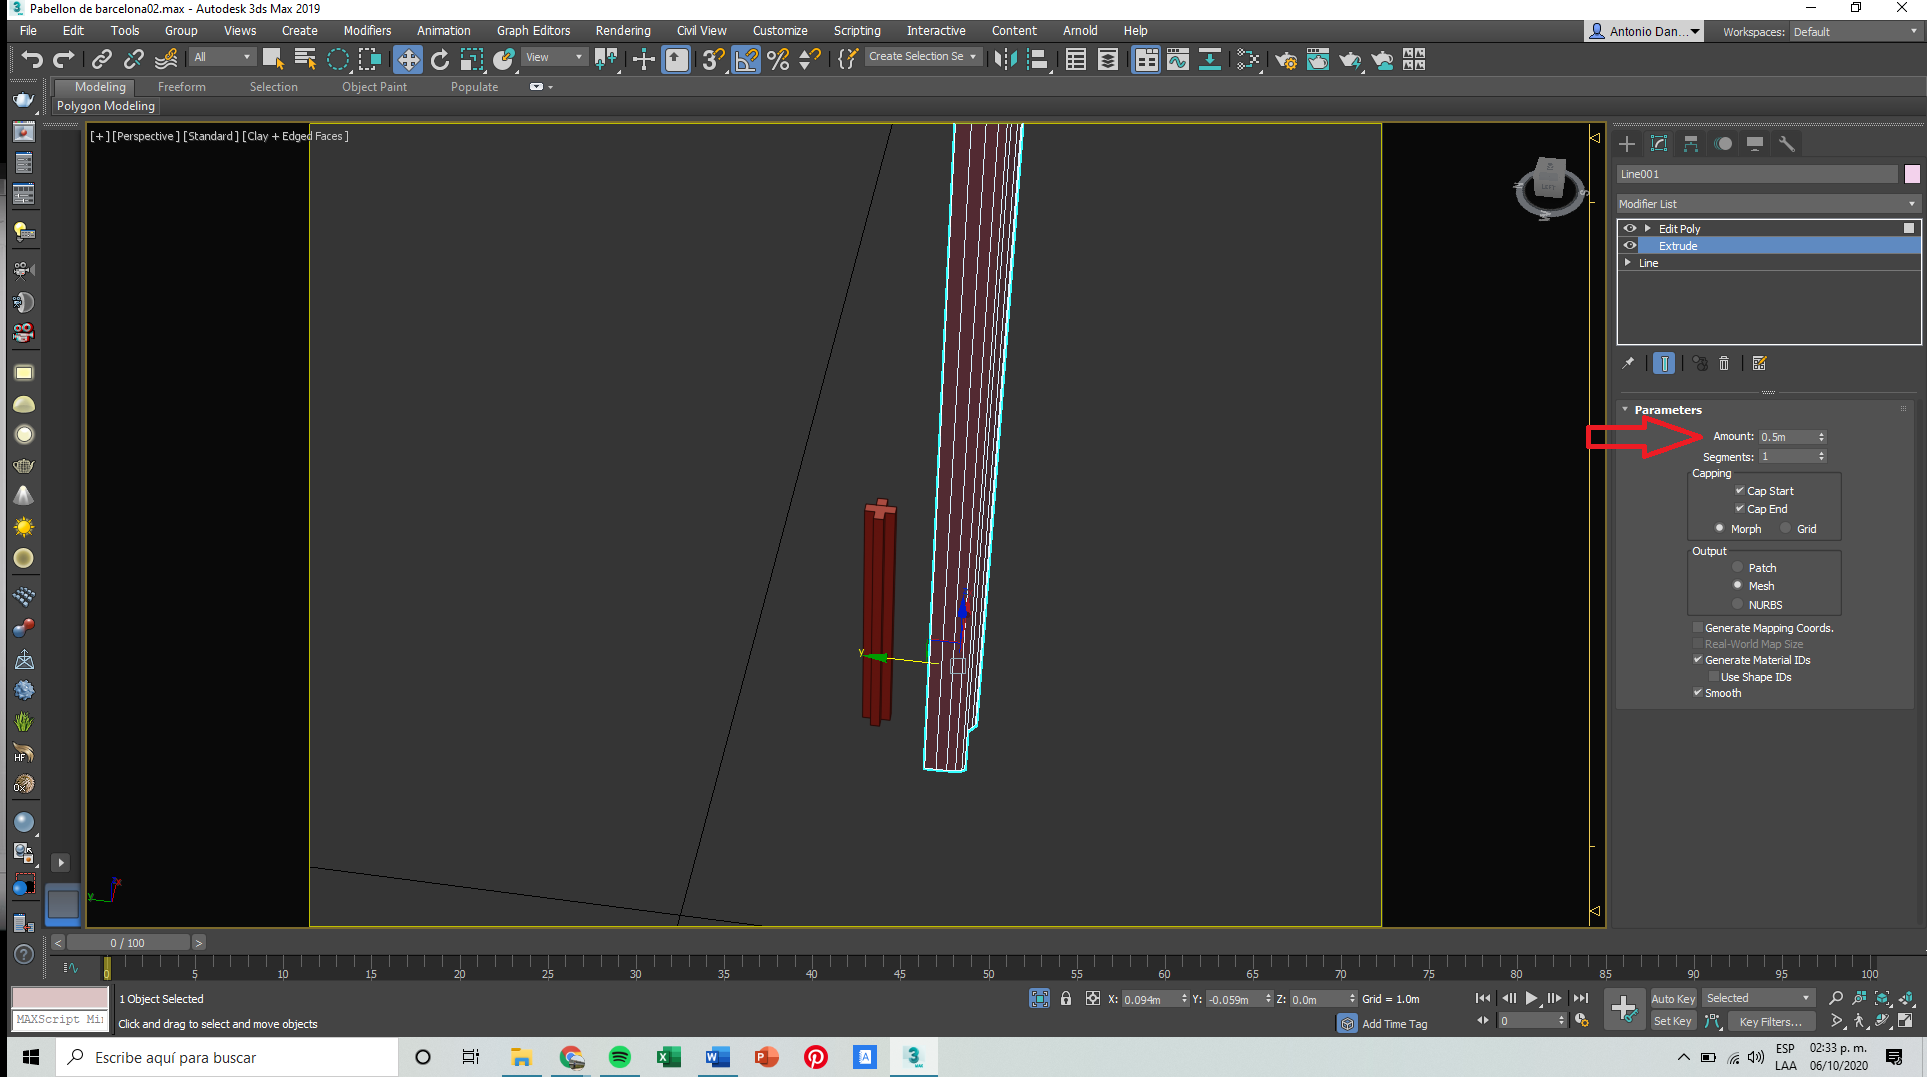Open the Create command panel tab
This screenshot has height=1077, width=1927.
point(1627,144)
